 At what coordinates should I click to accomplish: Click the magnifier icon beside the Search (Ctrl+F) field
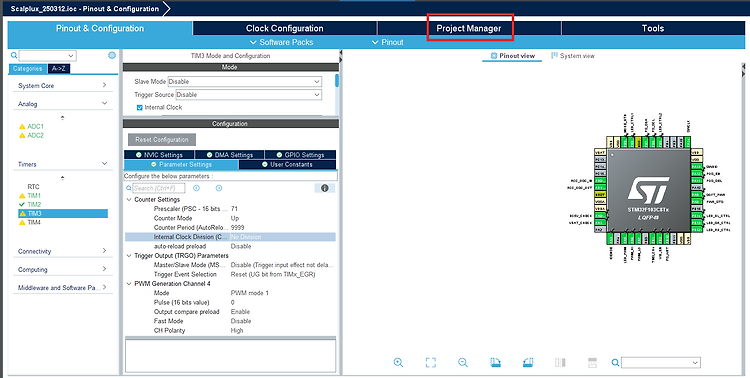128,189
